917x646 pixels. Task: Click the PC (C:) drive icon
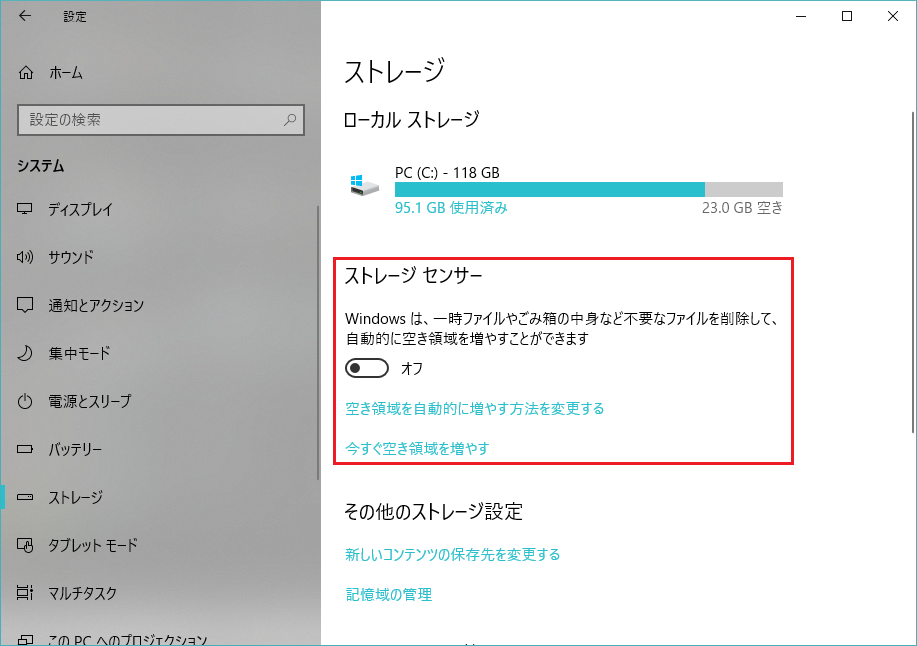[x=364, y=186]
